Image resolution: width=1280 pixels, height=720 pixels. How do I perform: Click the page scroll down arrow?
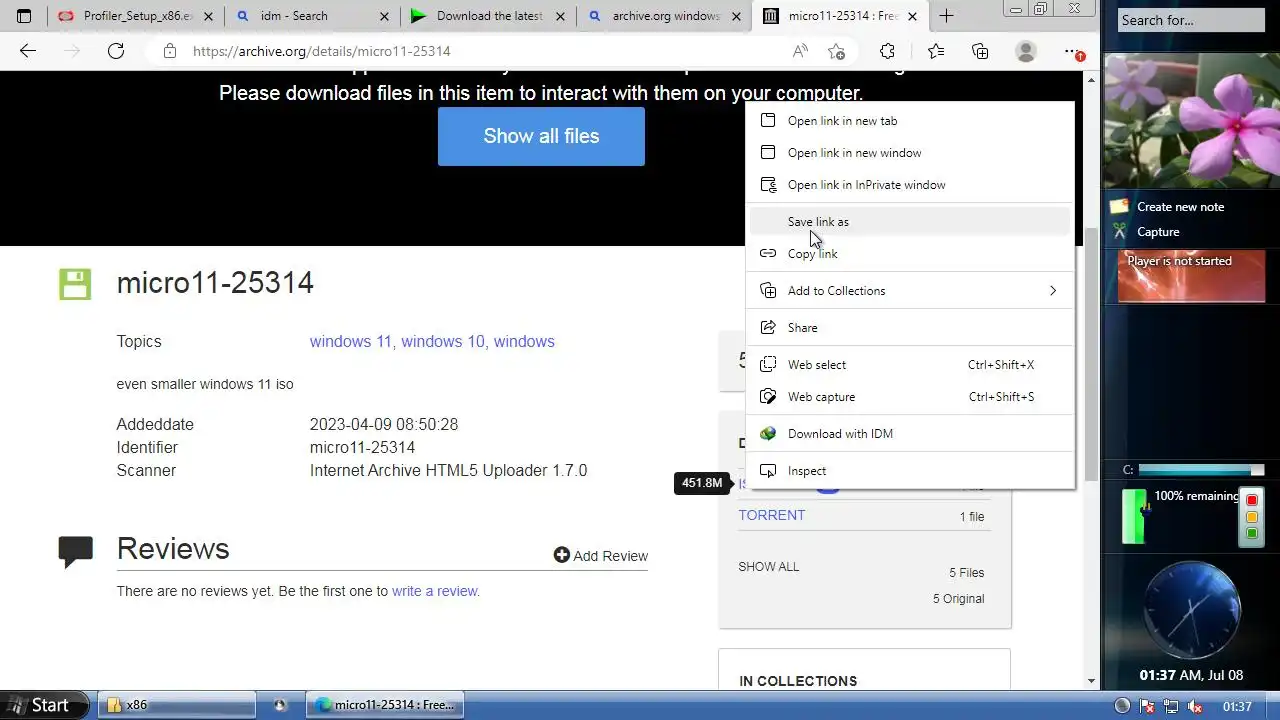point(1091,681)
